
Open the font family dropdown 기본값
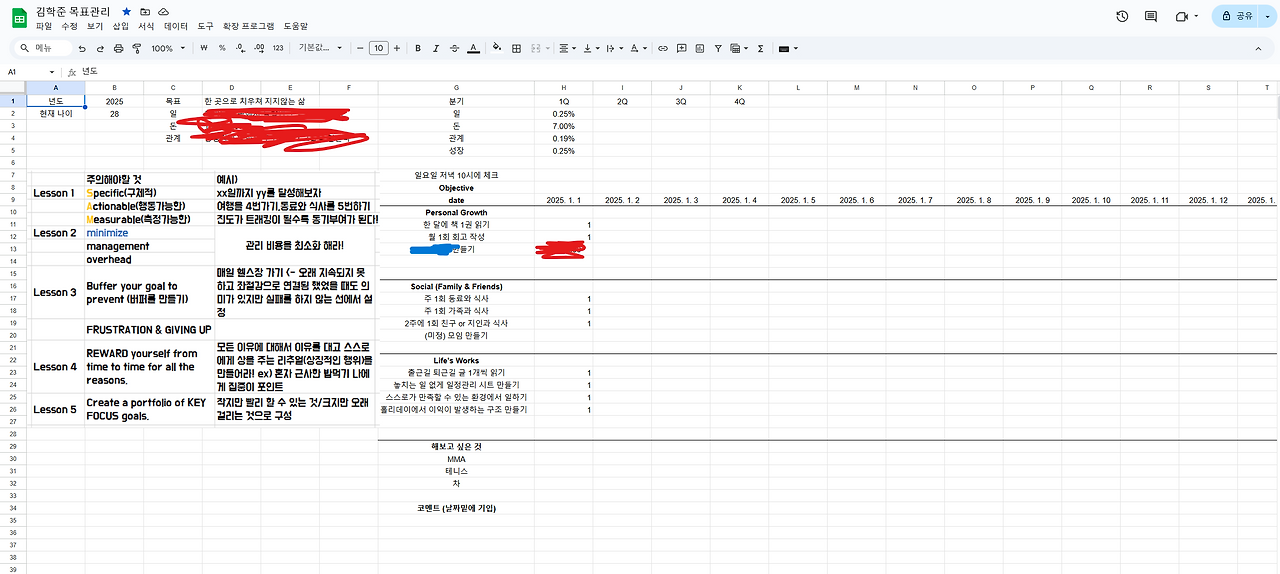point(320,48)
